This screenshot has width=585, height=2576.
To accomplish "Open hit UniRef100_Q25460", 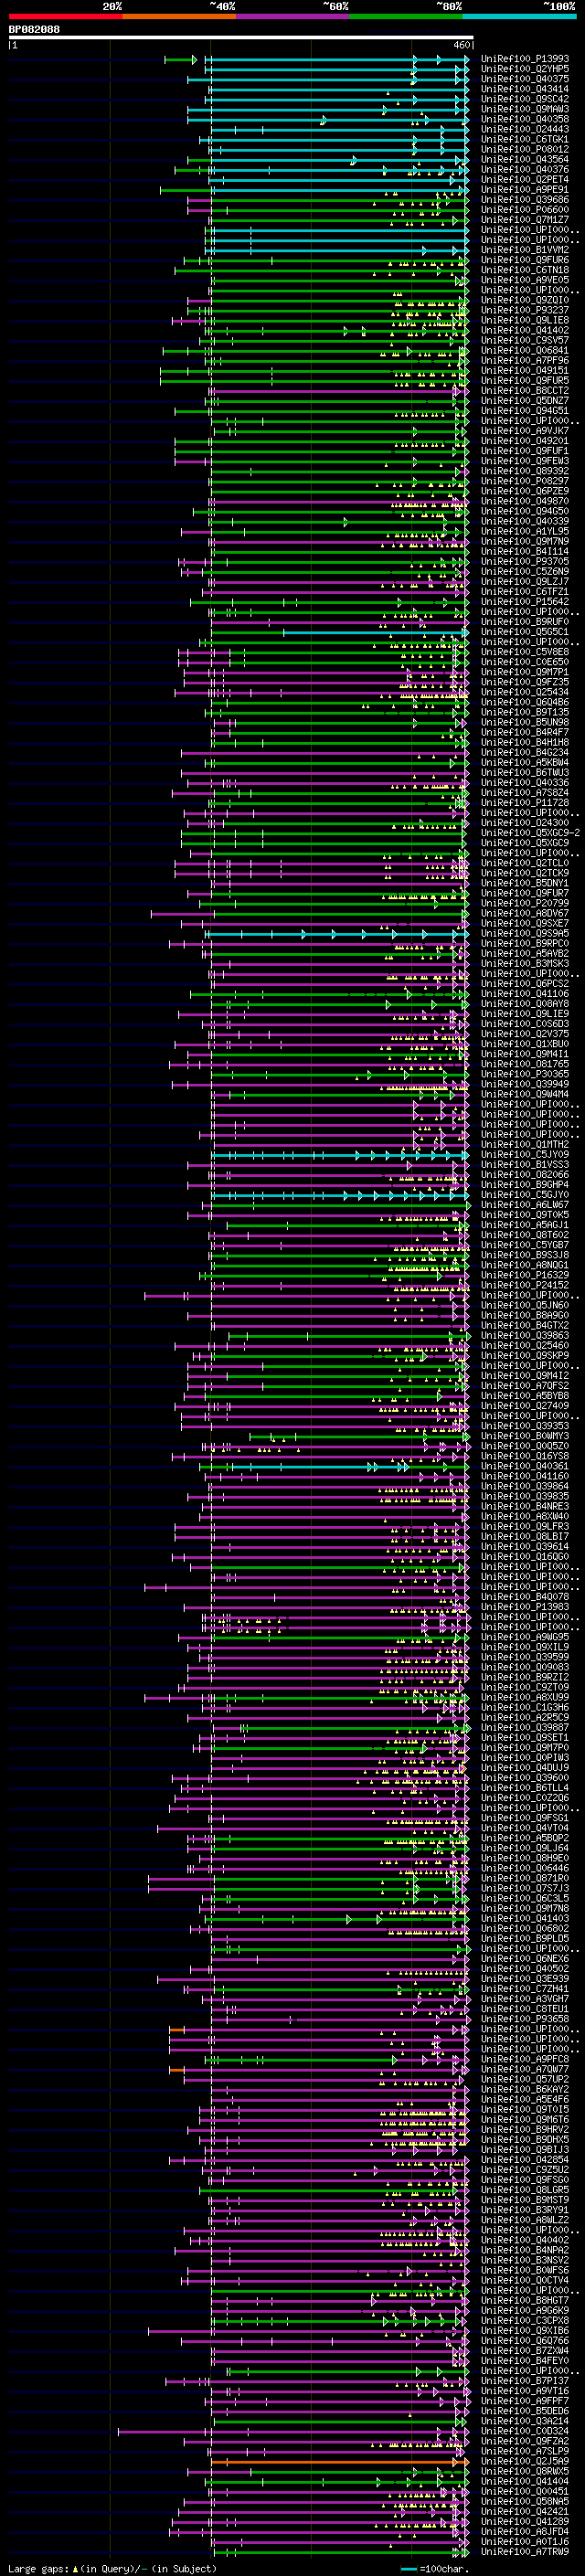I will coord(525,1345).
